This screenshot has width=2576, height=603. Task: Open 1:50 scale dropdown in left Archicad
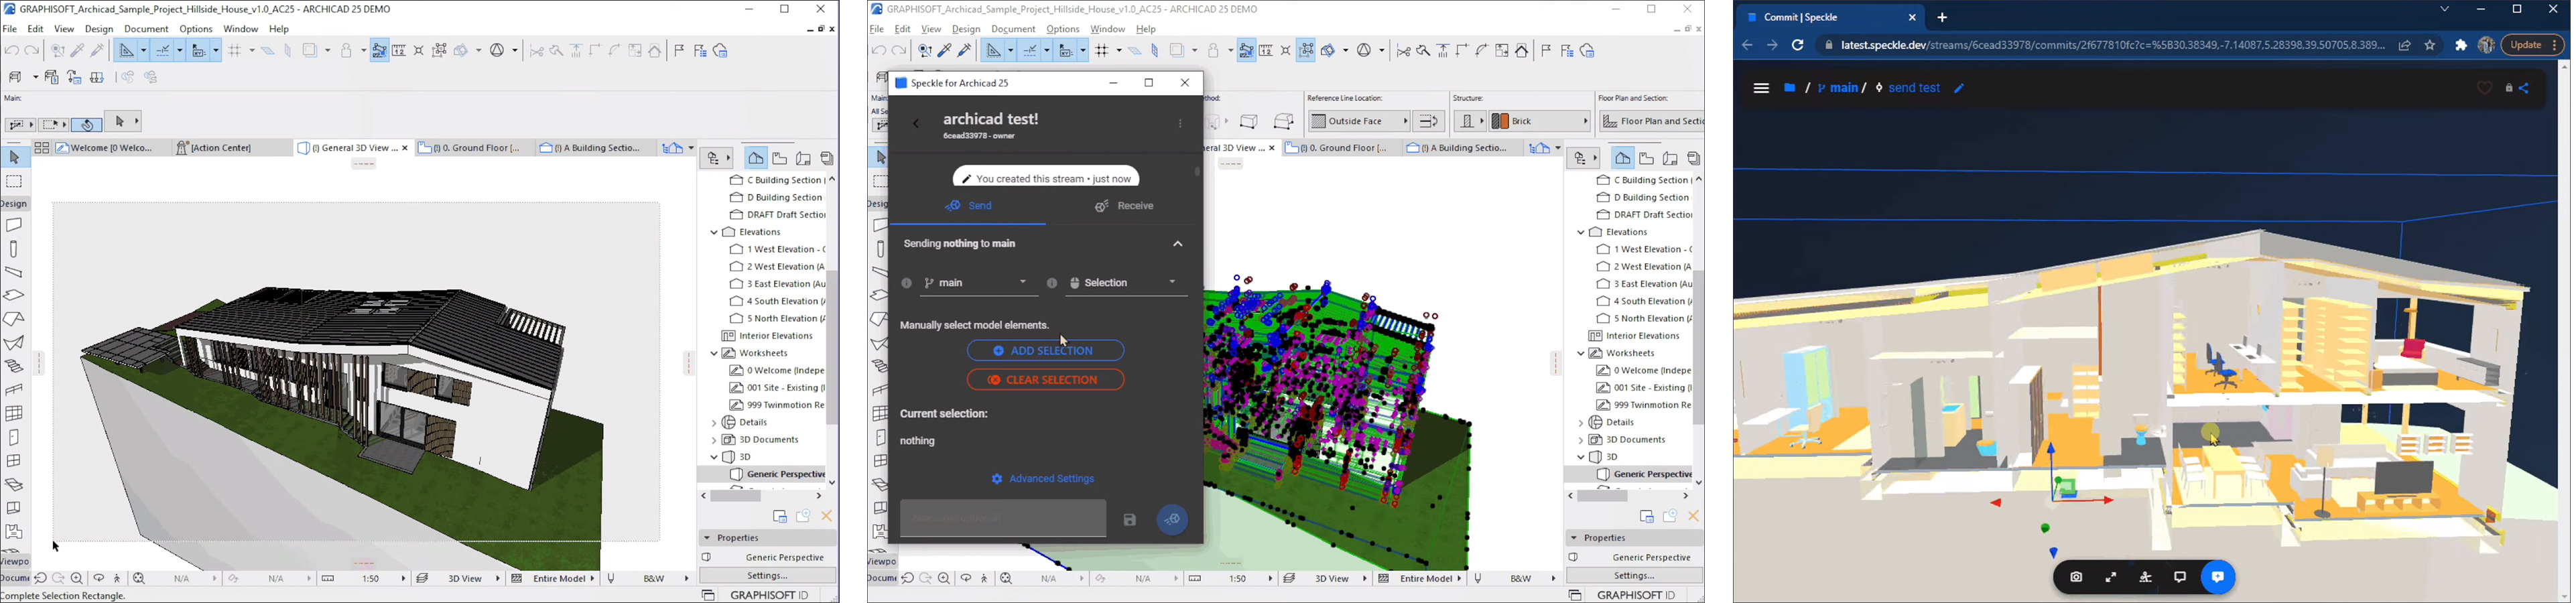364,579
